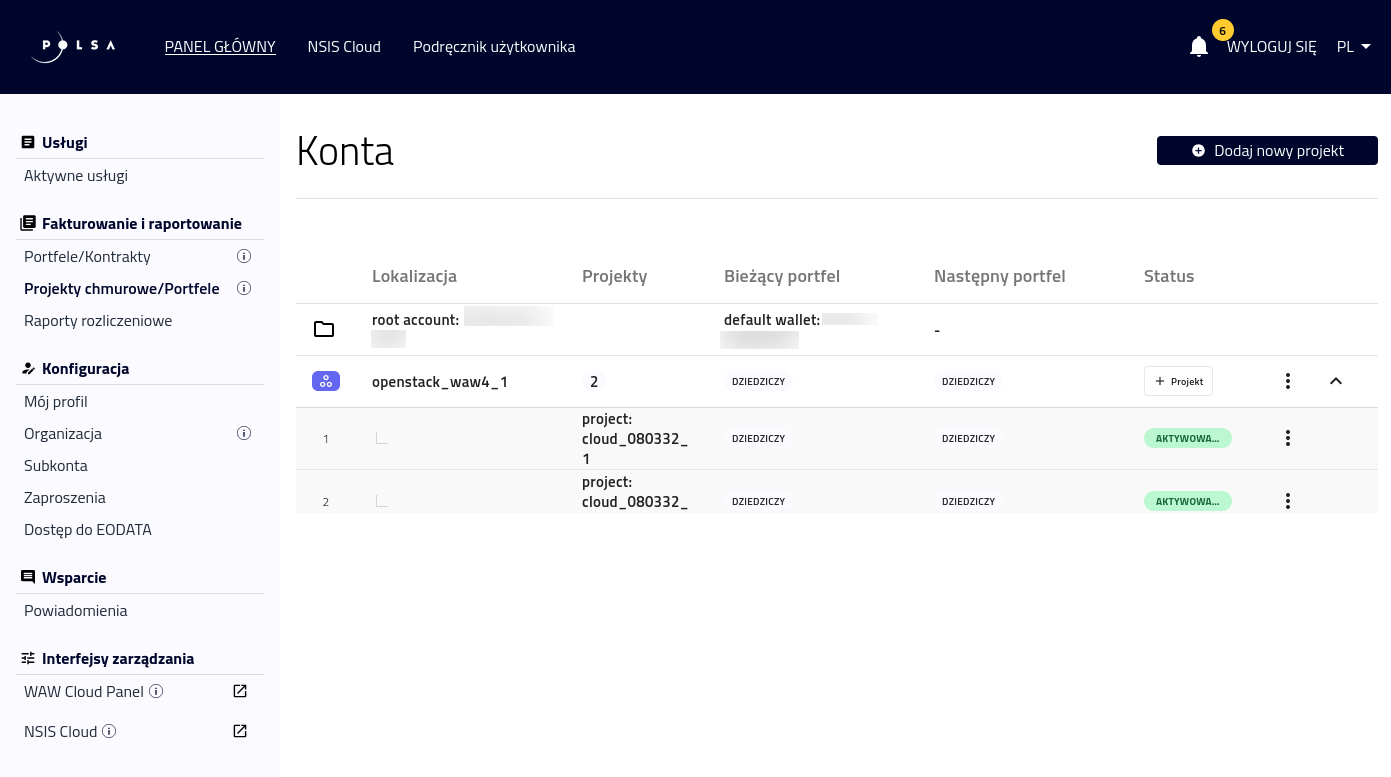Click the purple openstack_waw4_1 cloud icon

(x=326, y=381)
